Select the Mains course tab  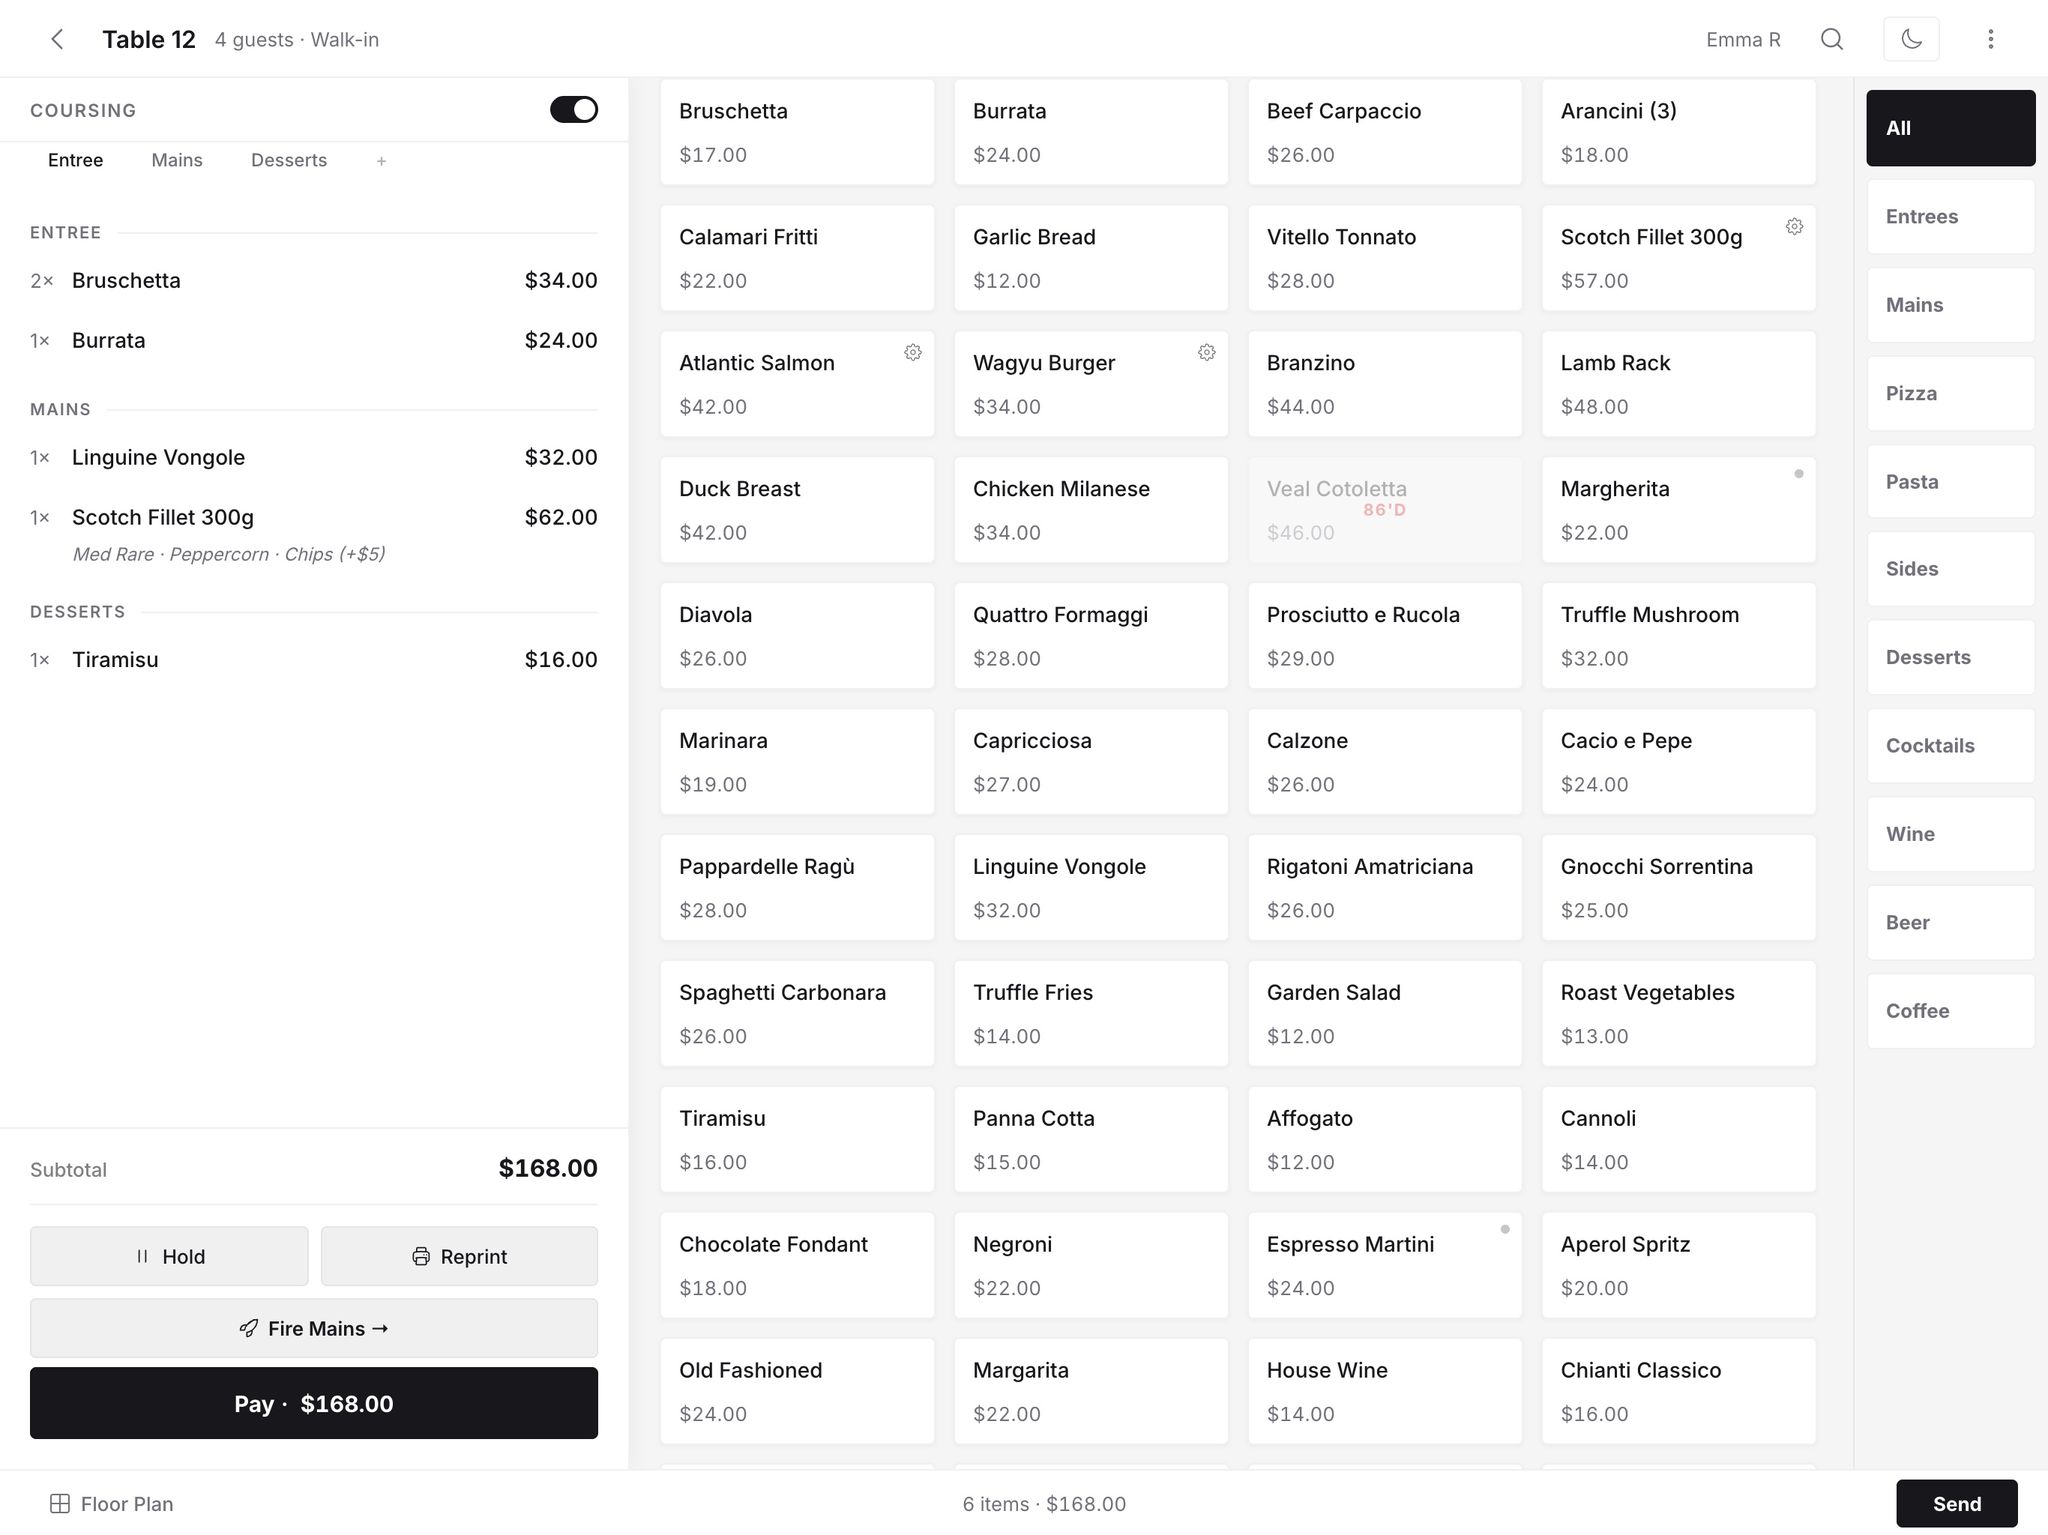177,160
